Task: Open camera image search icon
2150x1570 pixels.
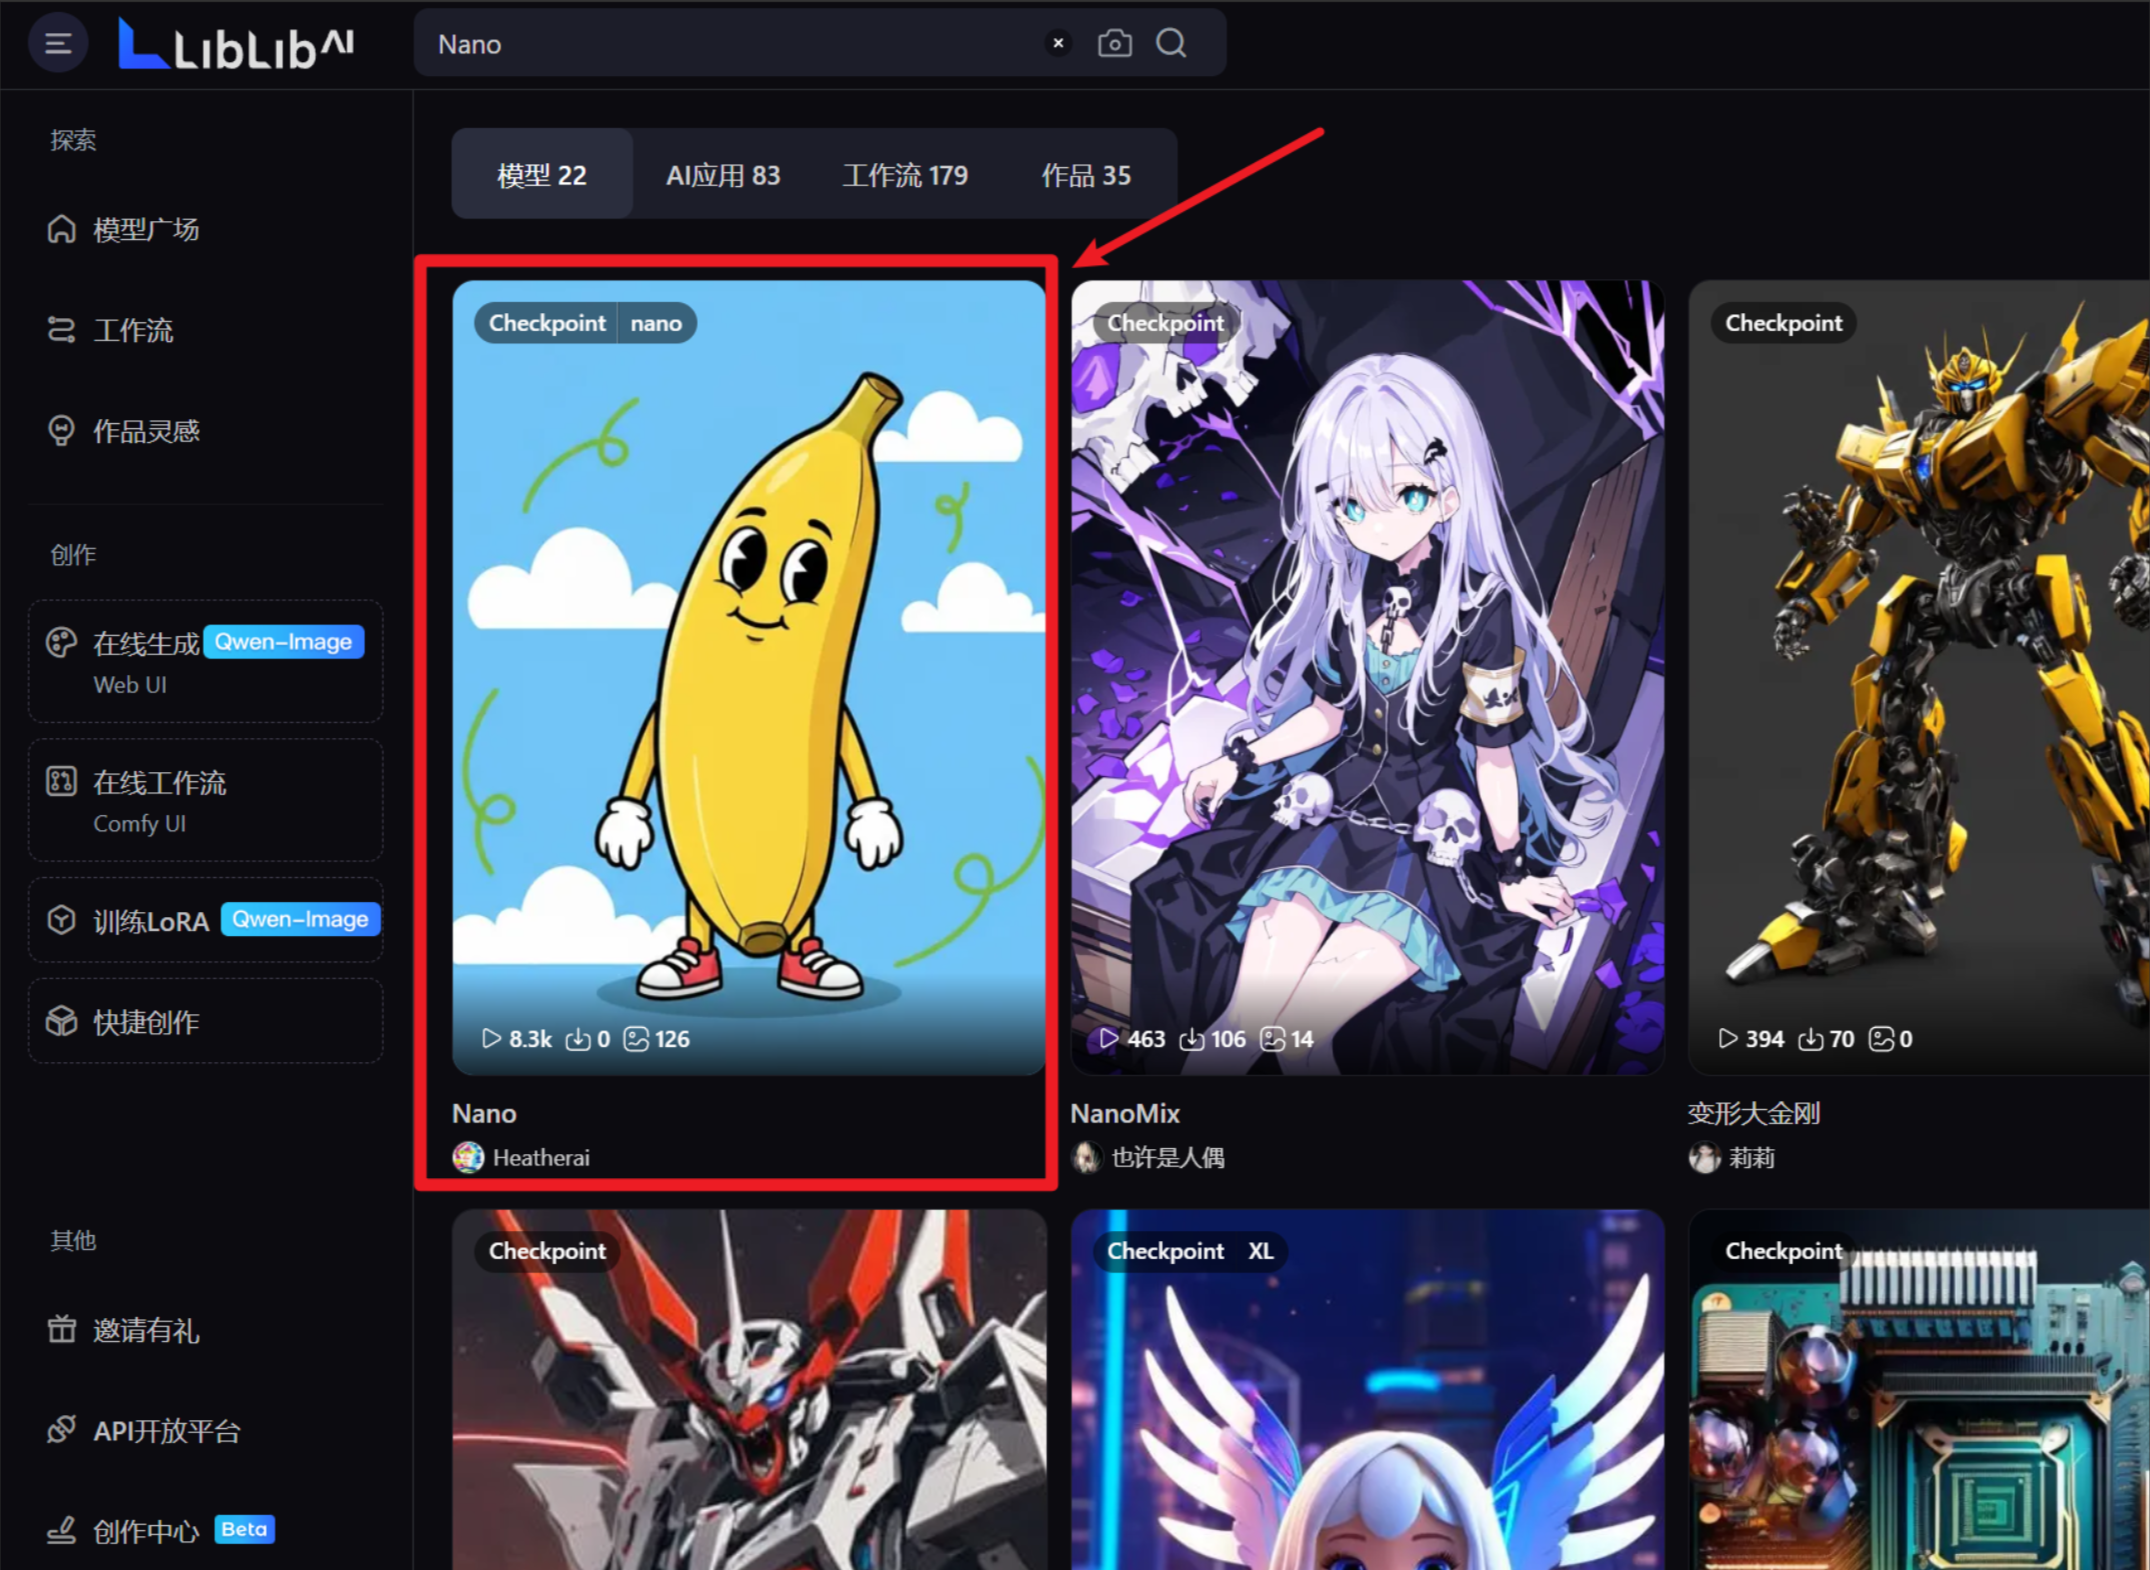Action: (x=1114, y=44)
